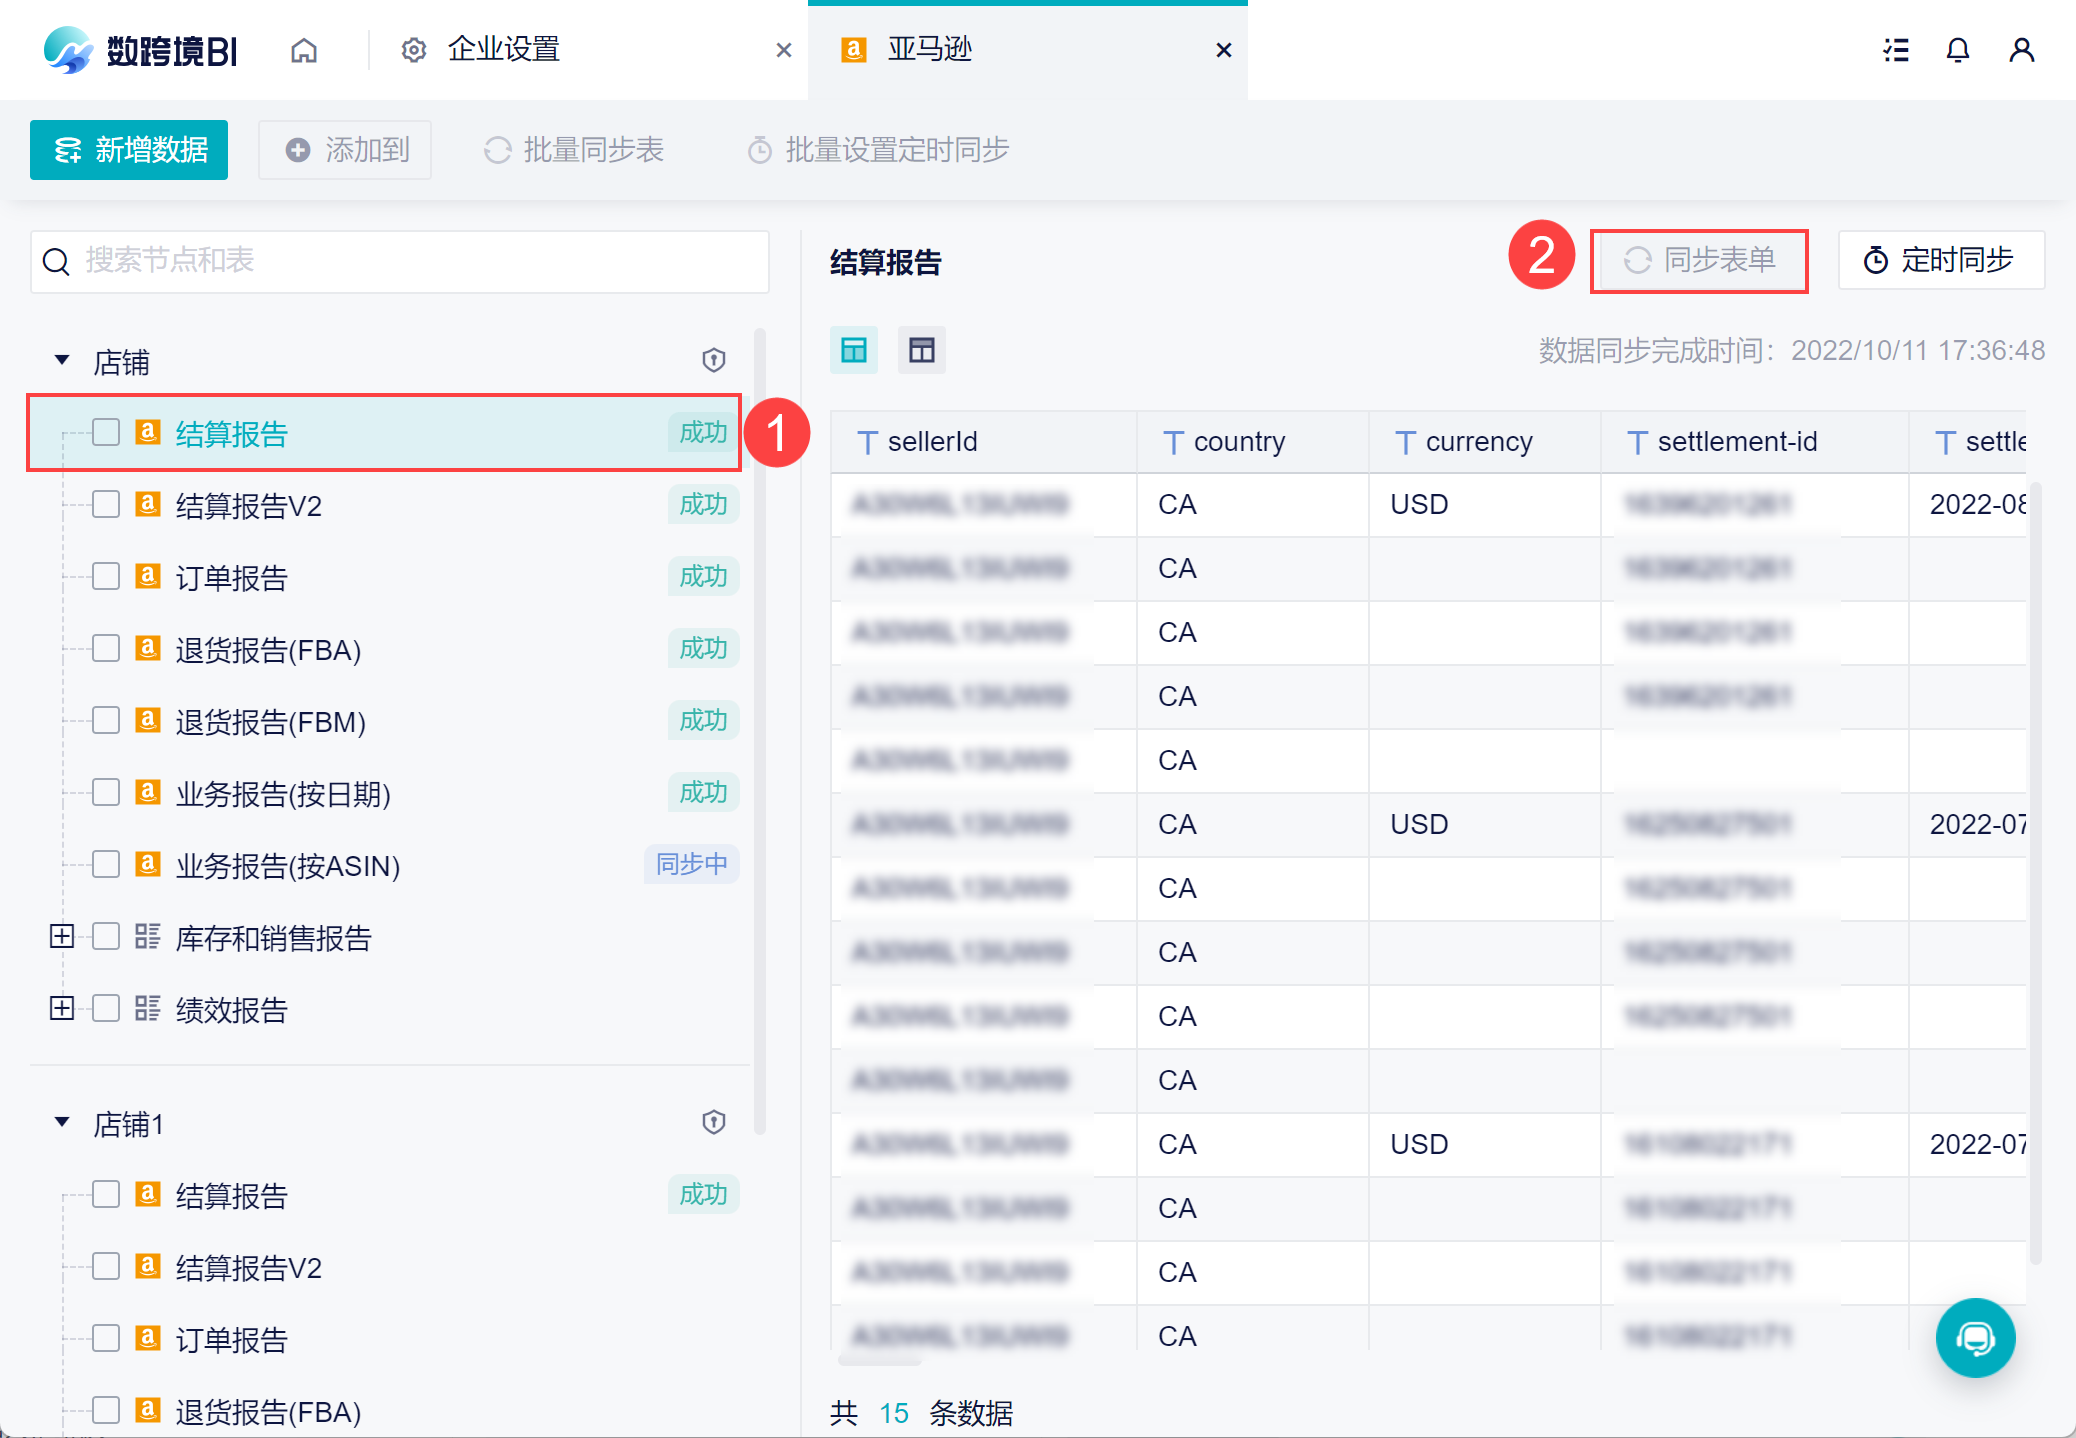Viewport: 2076px width, 1438px height.
Task: Open the task list icon top right
Action: [1895, 50]
